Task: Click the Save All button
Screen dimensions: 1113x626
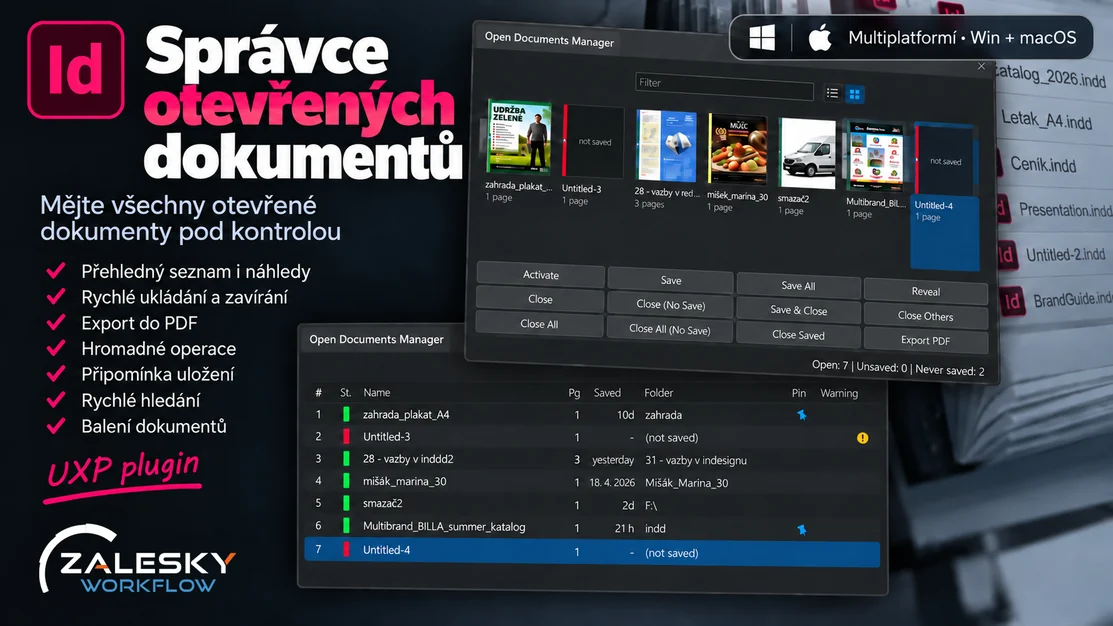Action: [x=798, y=285]
